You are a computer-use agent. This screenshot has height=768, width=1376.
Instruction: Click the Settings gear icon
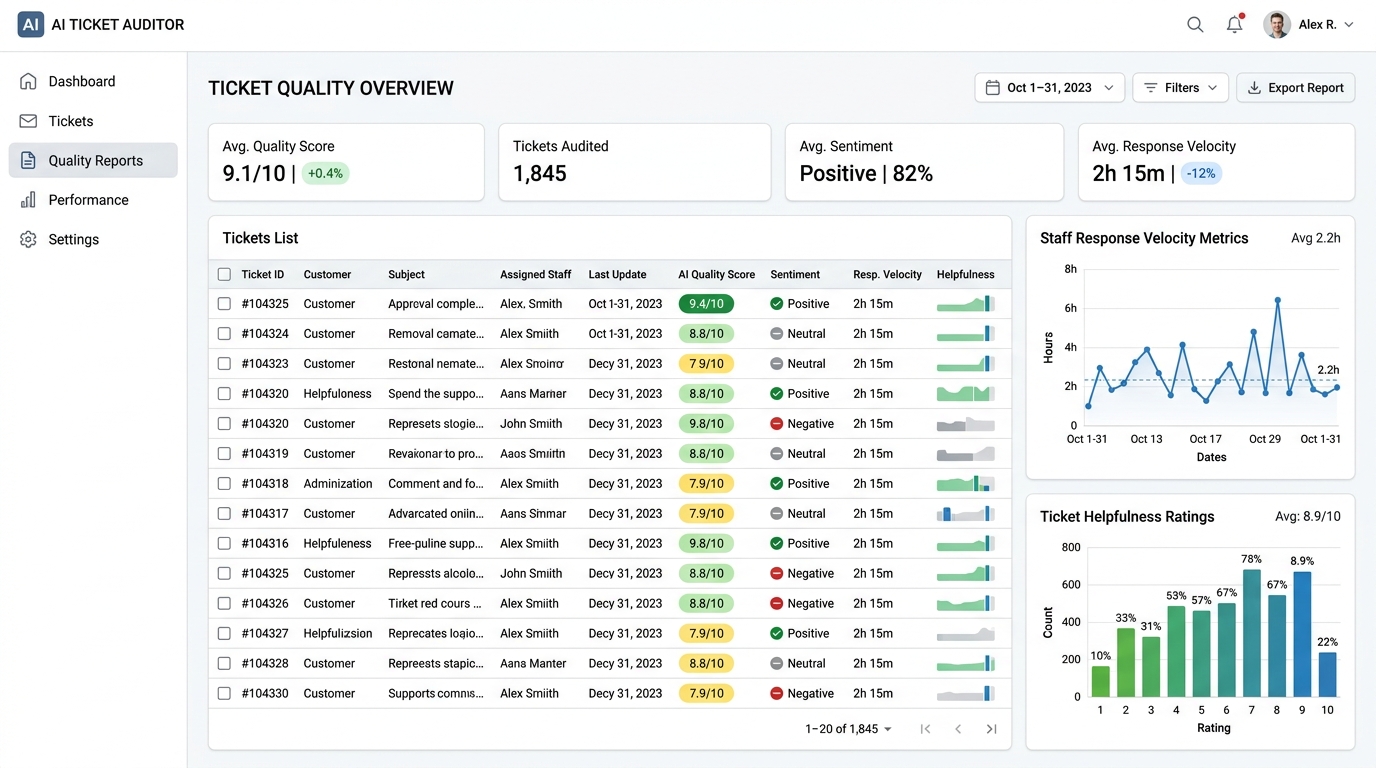pos(28,239)
